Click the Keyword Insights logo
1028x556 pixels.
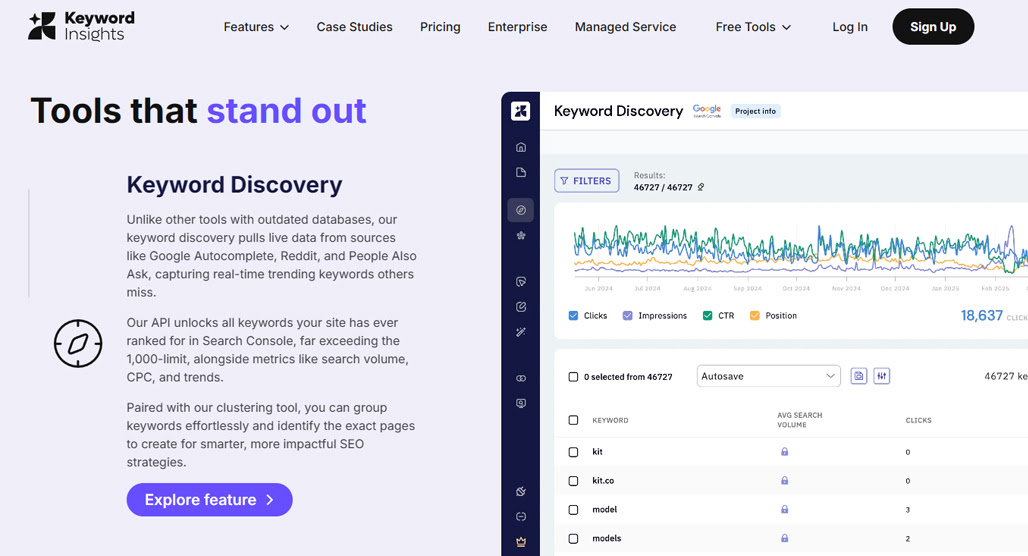[81, 27]
